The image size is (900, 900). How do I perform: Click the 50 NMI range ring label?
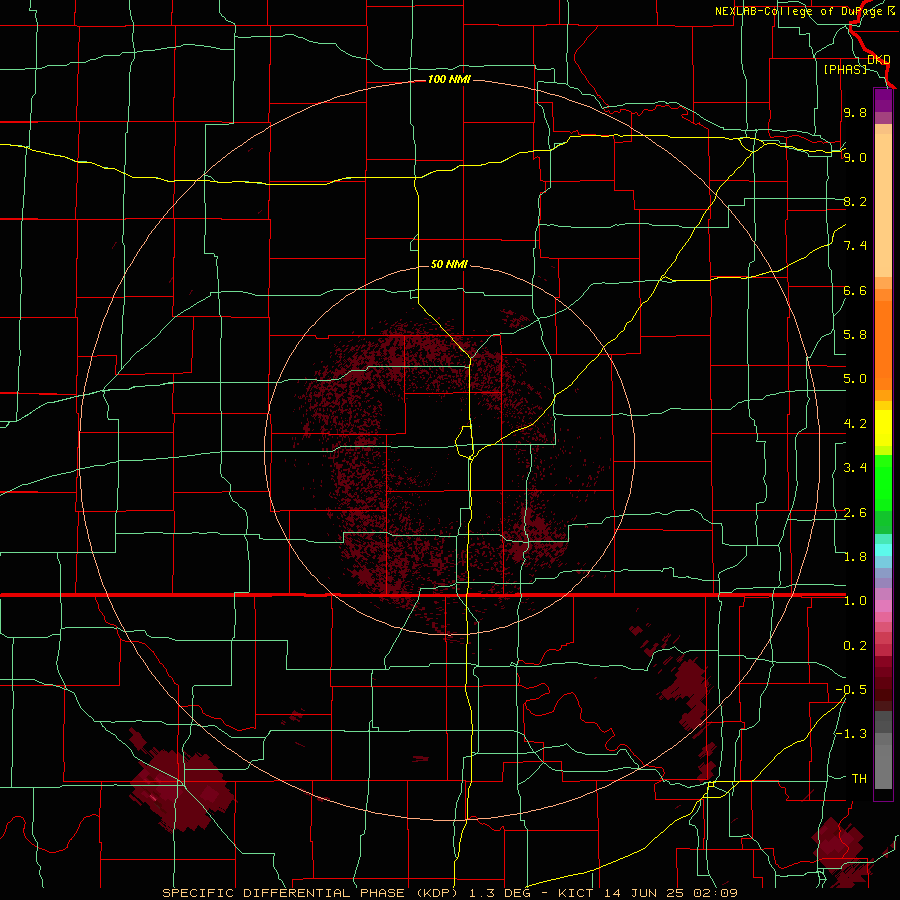pyautogui.click(x=449, y=264)
